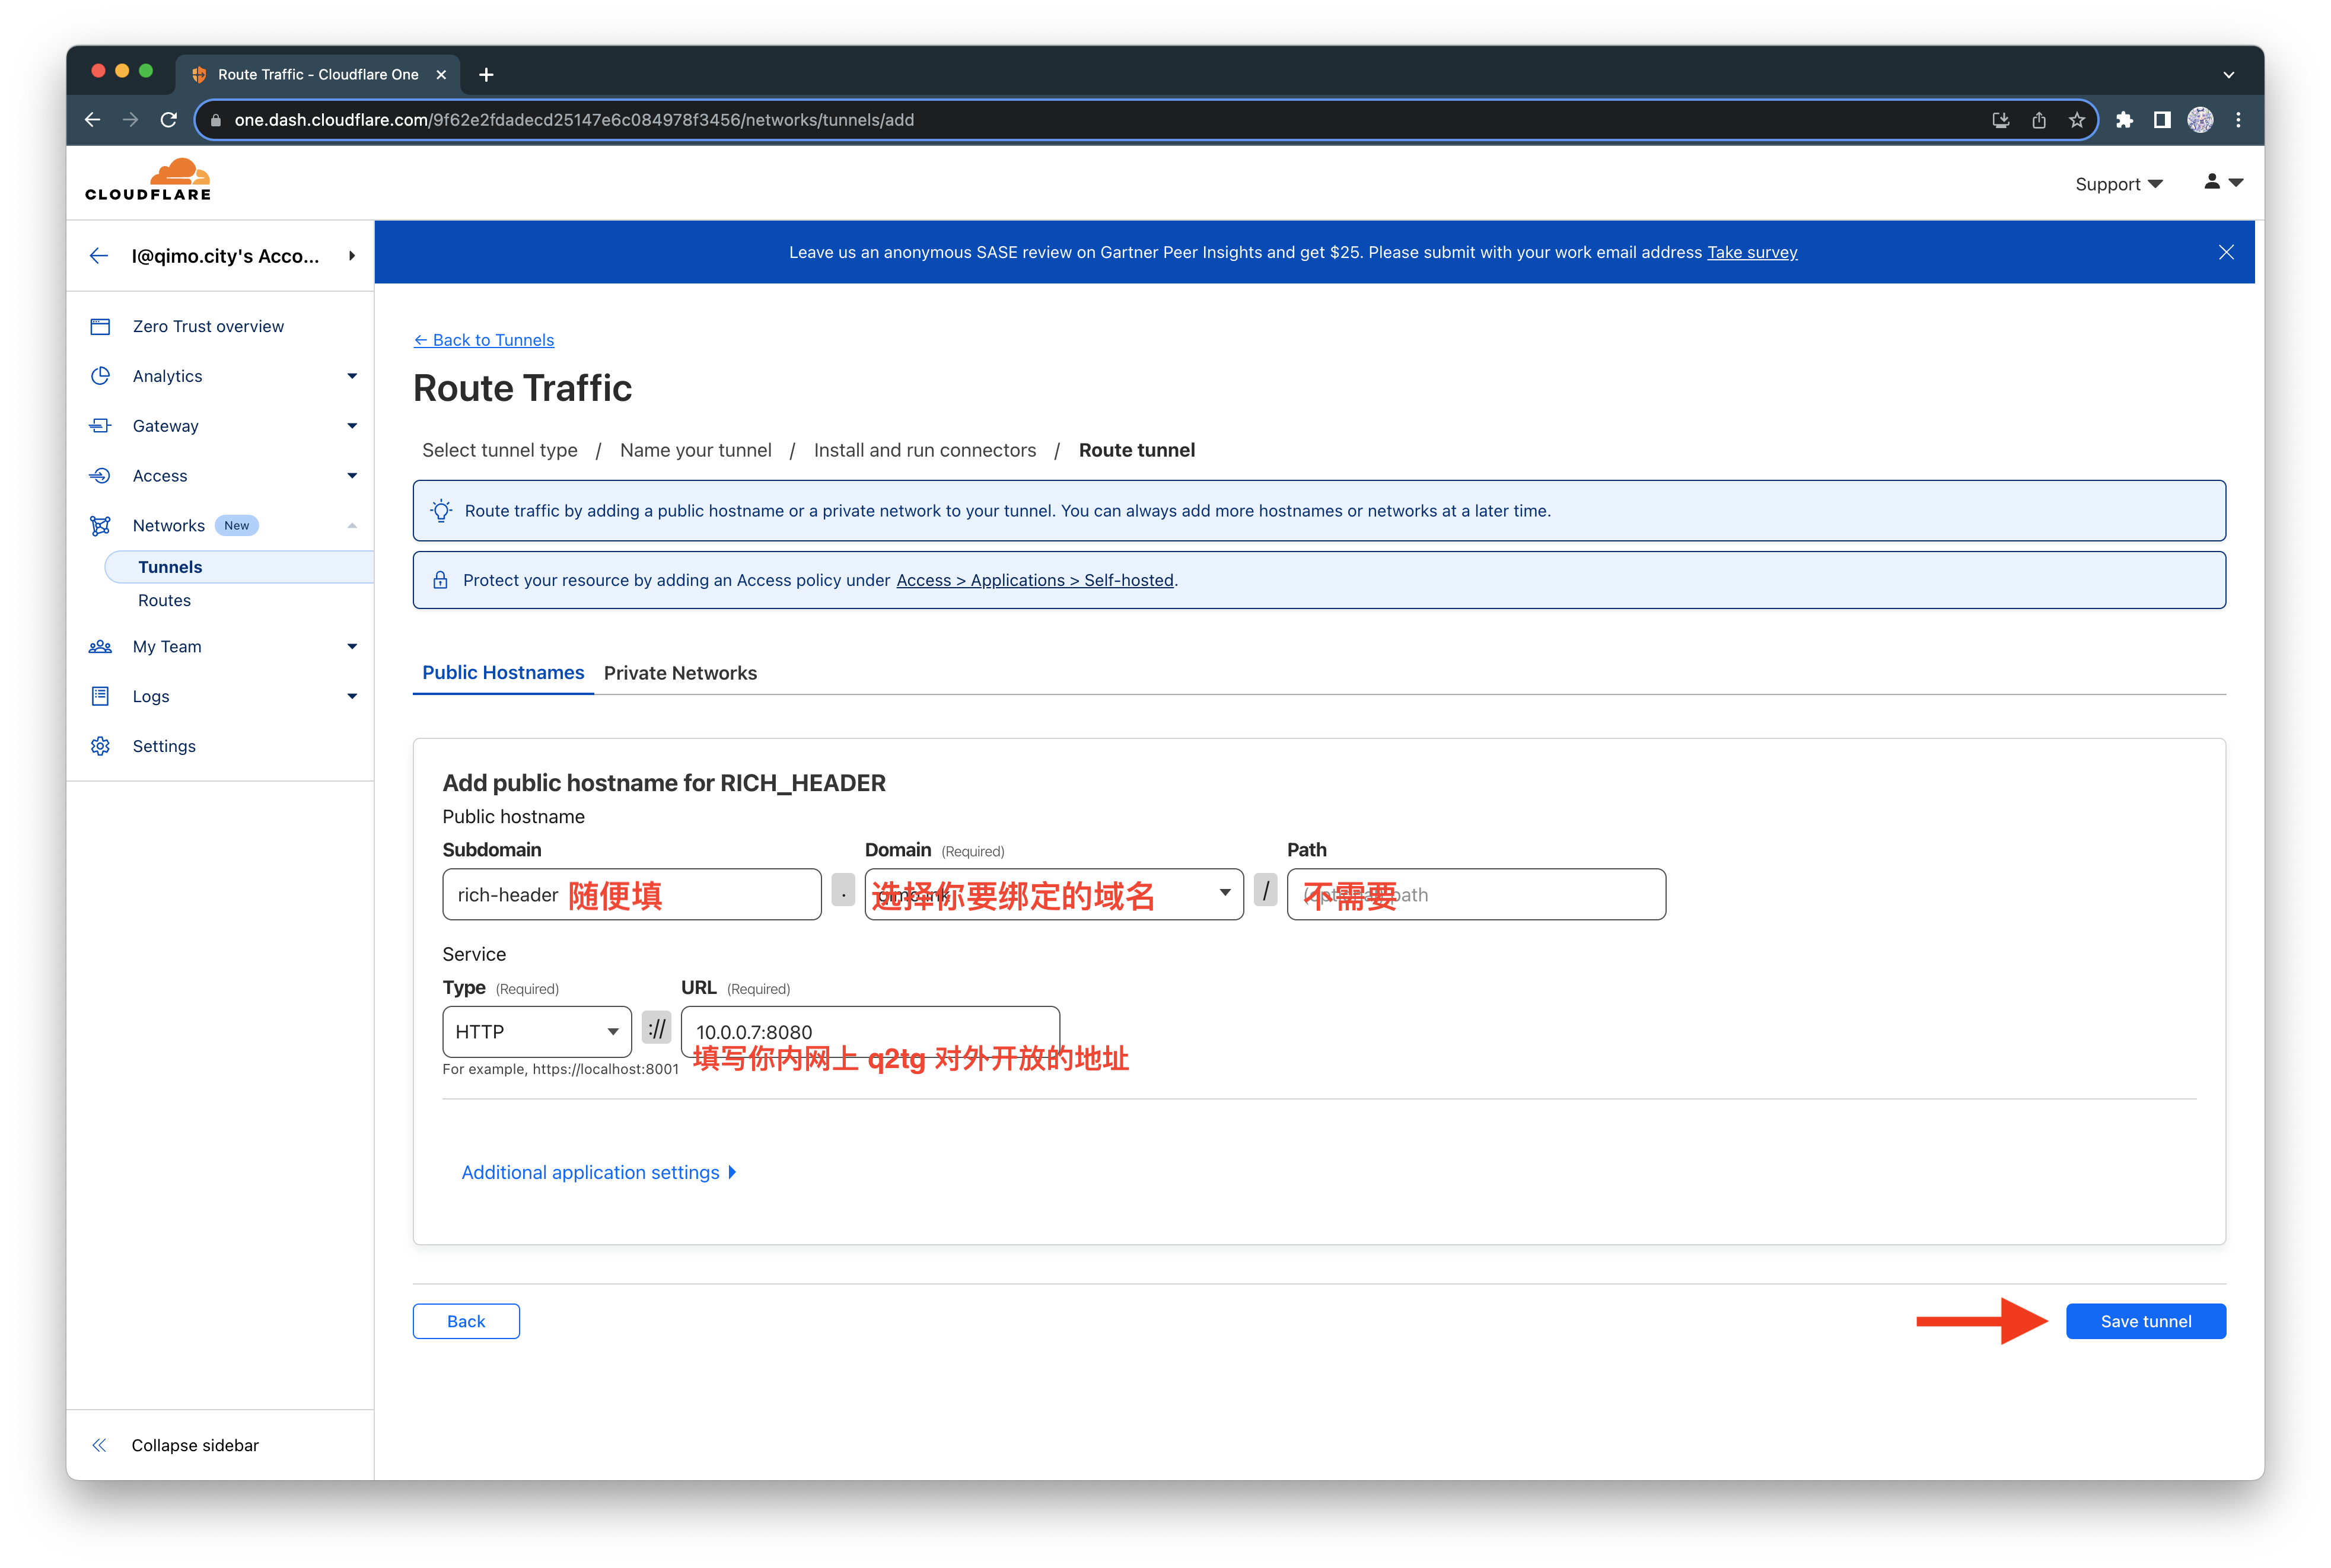Viewport: 2331px width, 1568px height.
Task: Switch to the Private Networks tab
Action: pos(680,673)
